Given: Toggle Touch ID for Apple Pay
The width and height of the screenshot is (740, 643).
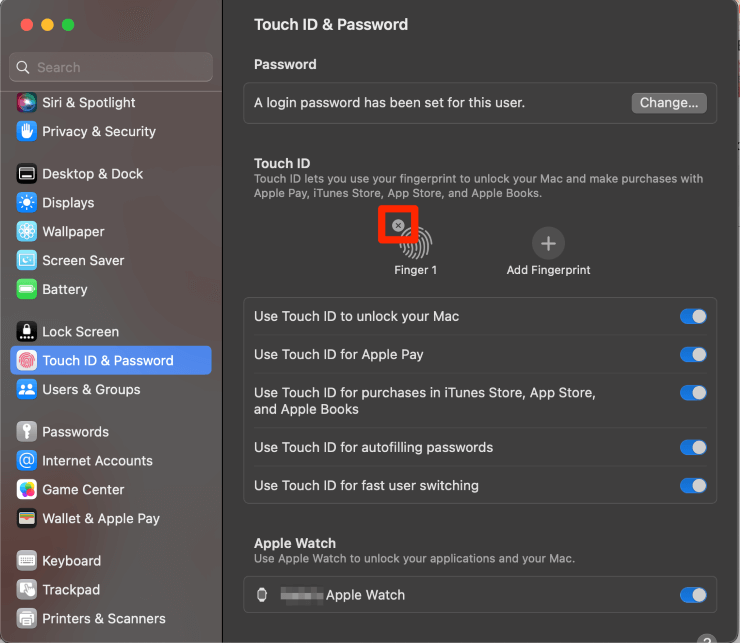Looking at the screenshot, I should coord(693,354).
